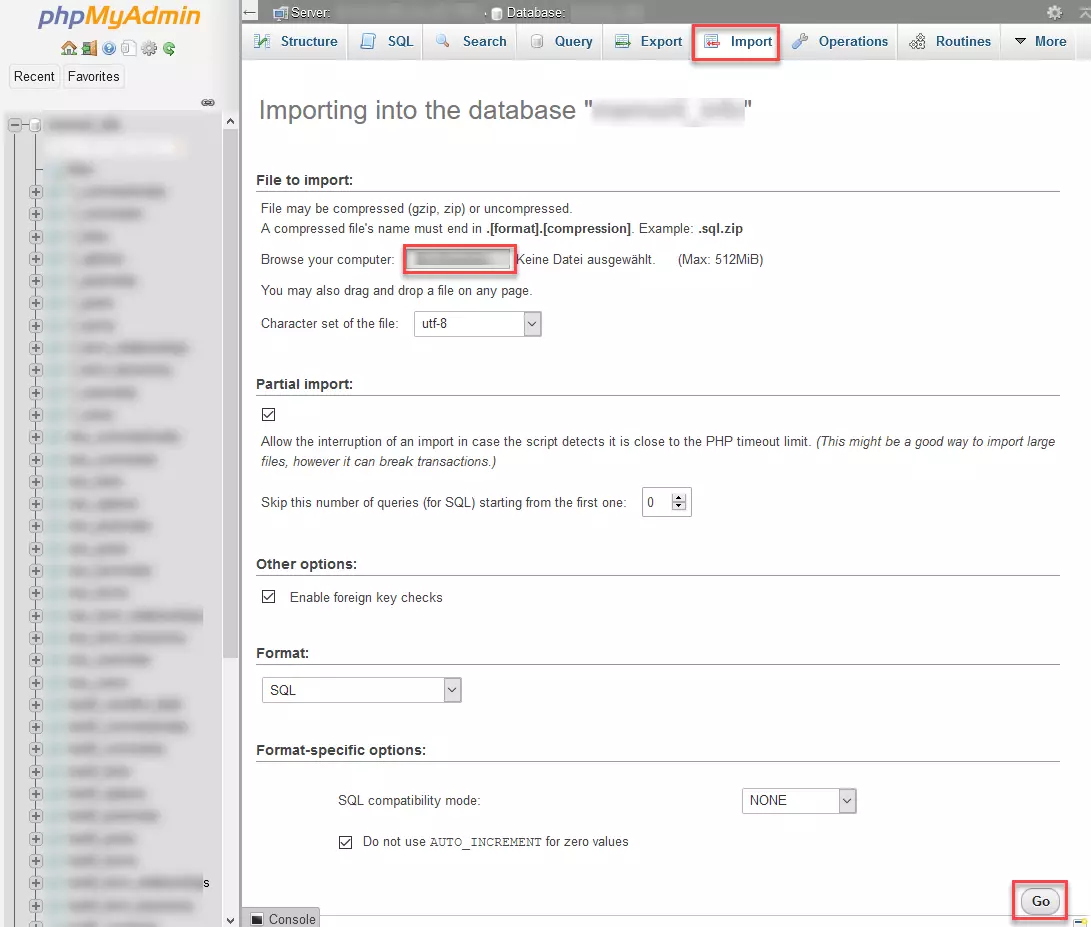Open the phpMyAdmin documentation help icon
This screenshot has height=927, width=1091.
[109, 48]
